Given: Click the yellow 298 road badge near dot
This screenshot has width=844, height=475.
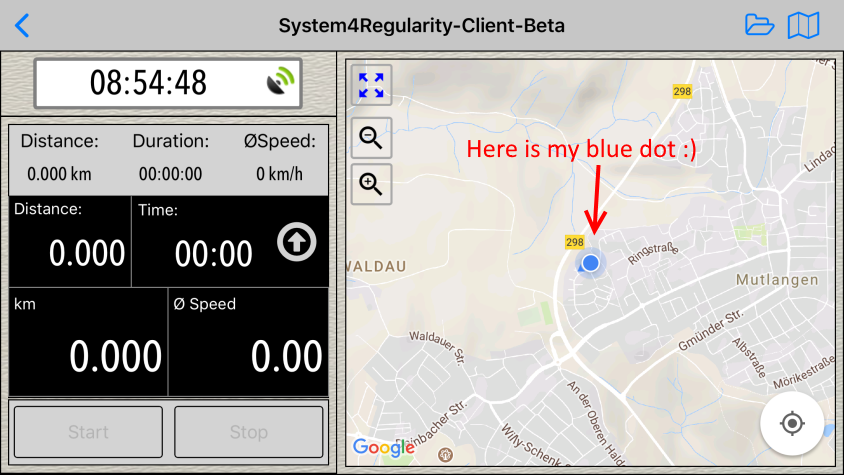Looking at the screenshot, I should 574,242.
